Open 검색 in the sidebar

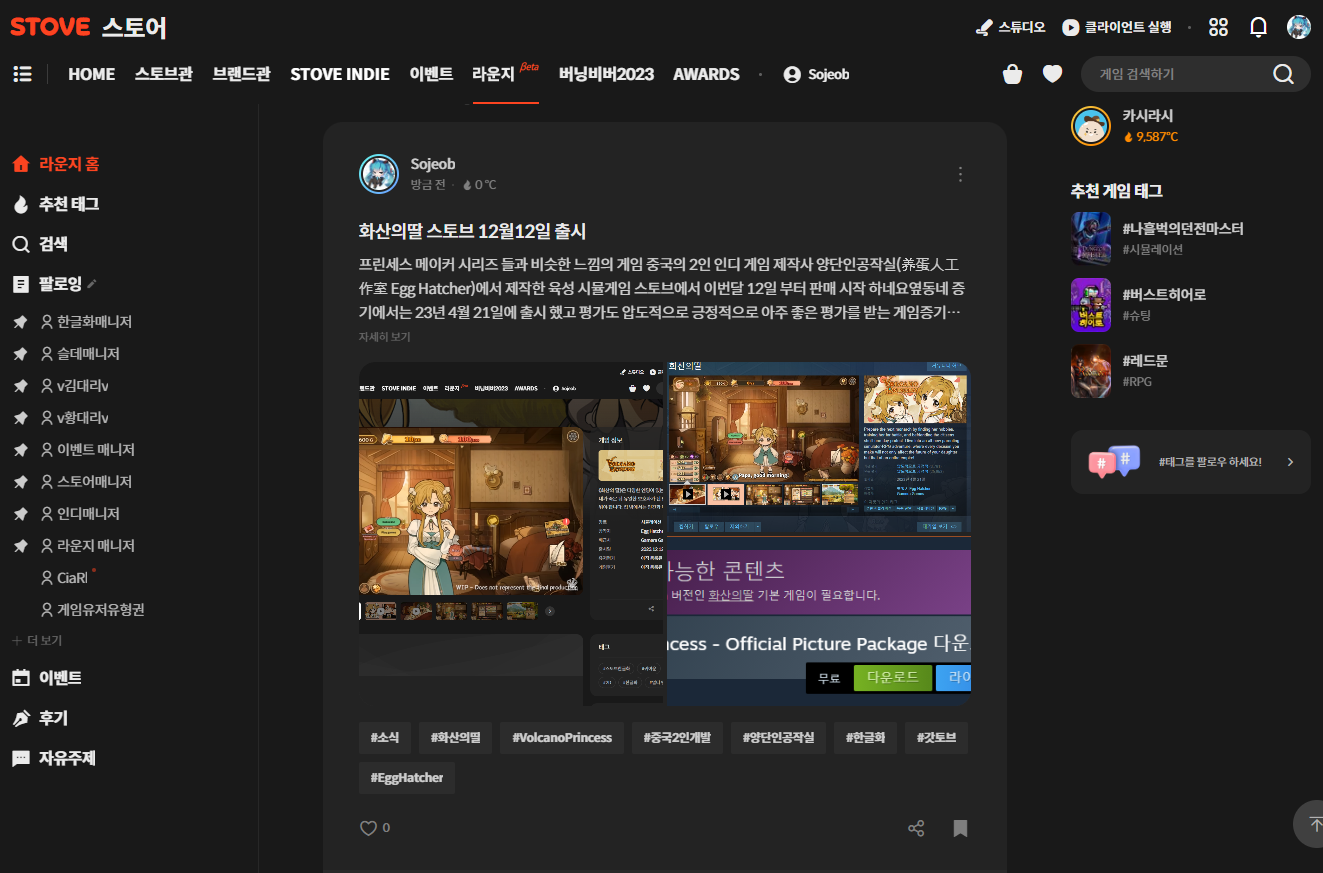(x=40, y=244)
